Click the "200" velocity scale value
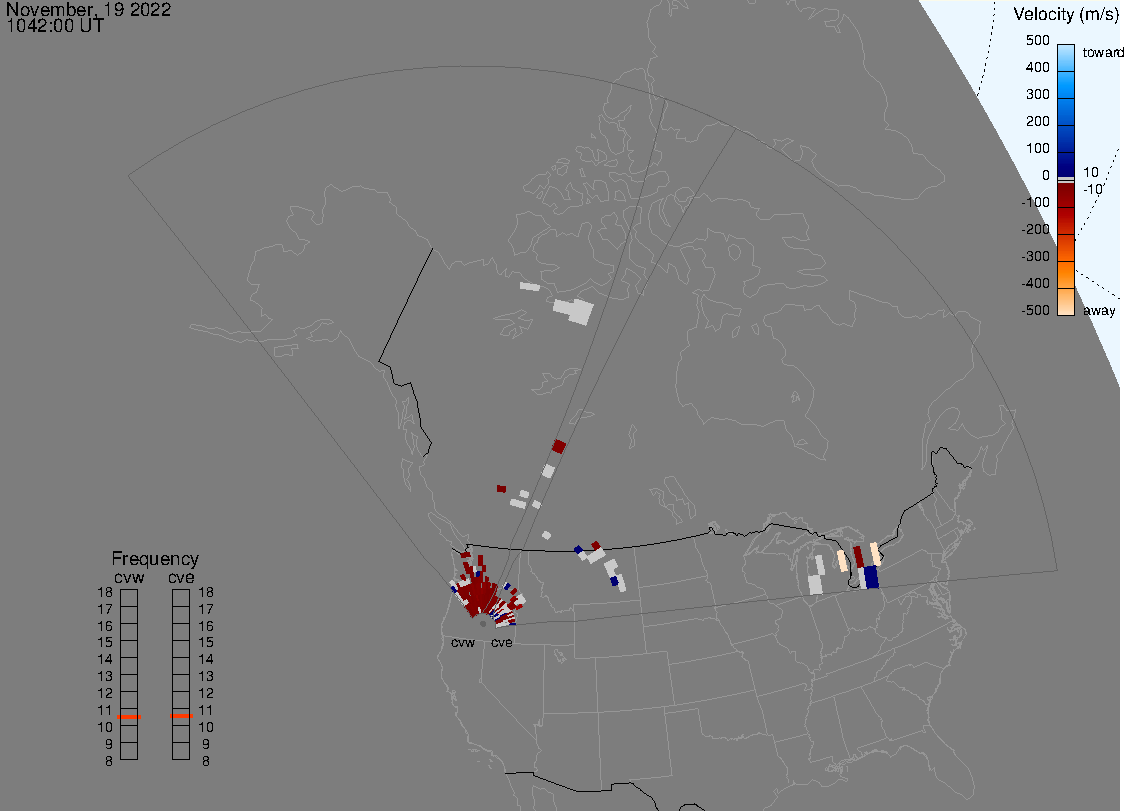1124x811 pixels. pos(1037,121)
